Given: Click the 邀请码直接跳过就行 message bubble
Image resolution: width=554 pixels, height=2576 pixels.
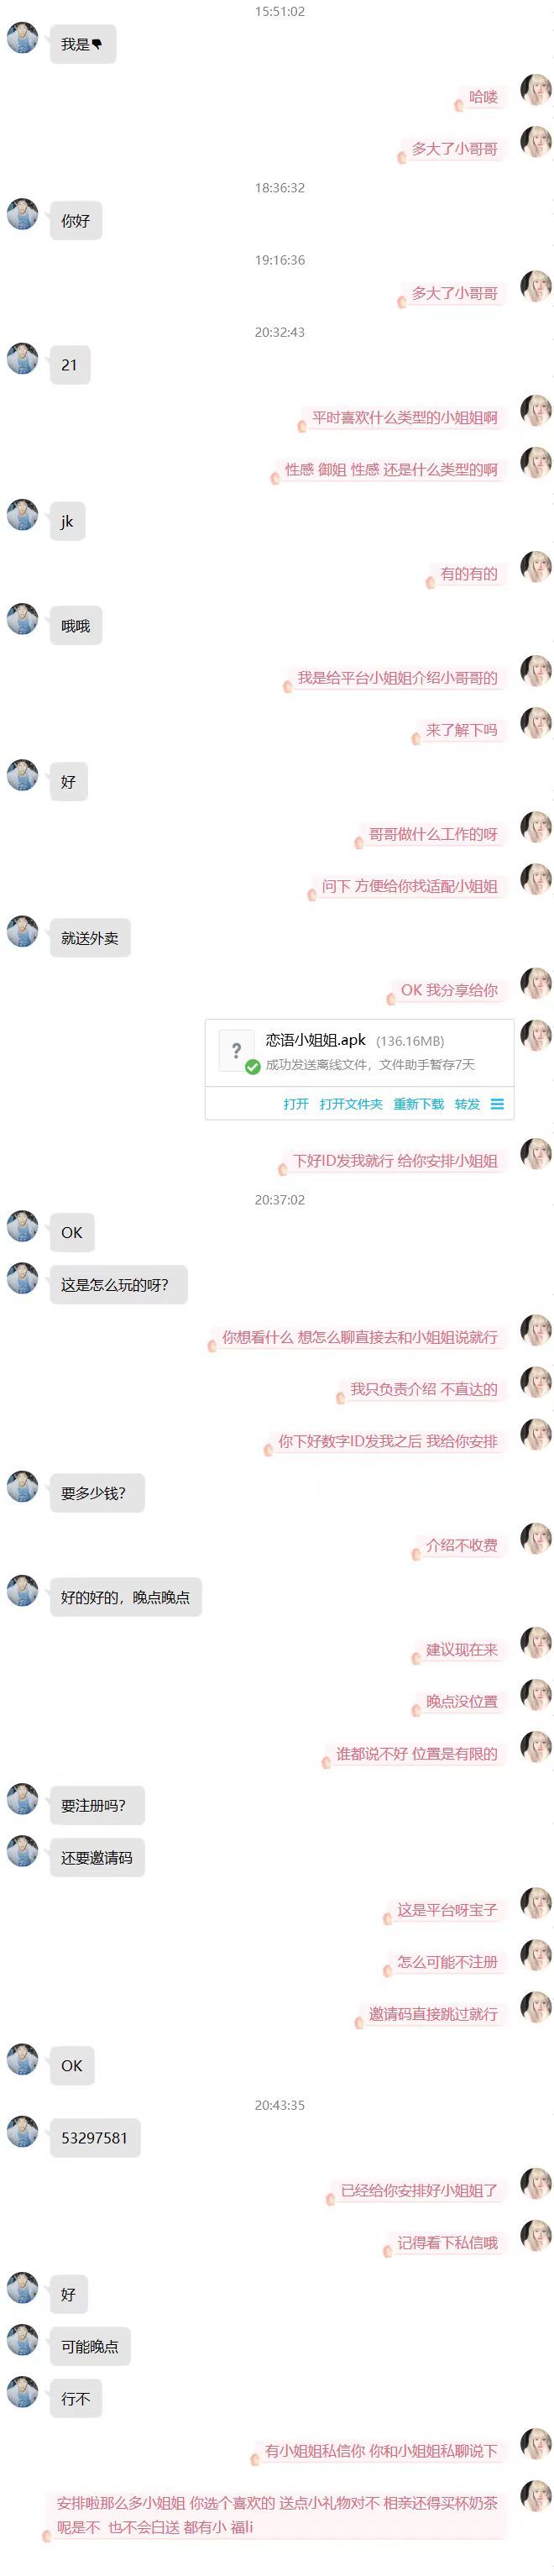Looking at the screenshot, I should point(432,2014).
